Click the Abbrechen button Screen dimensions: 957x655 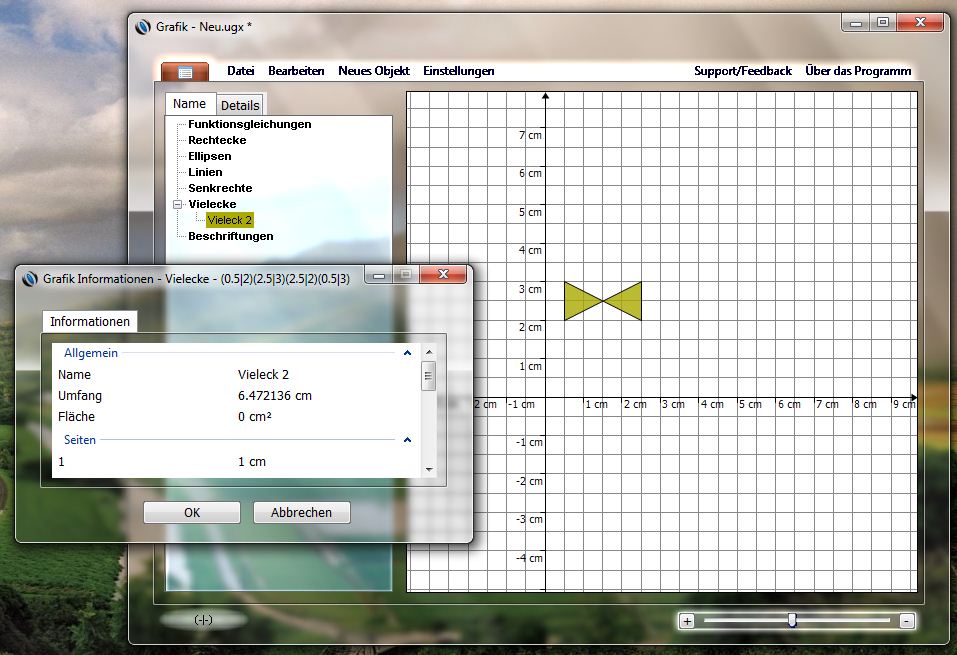[x=301, y=512]
